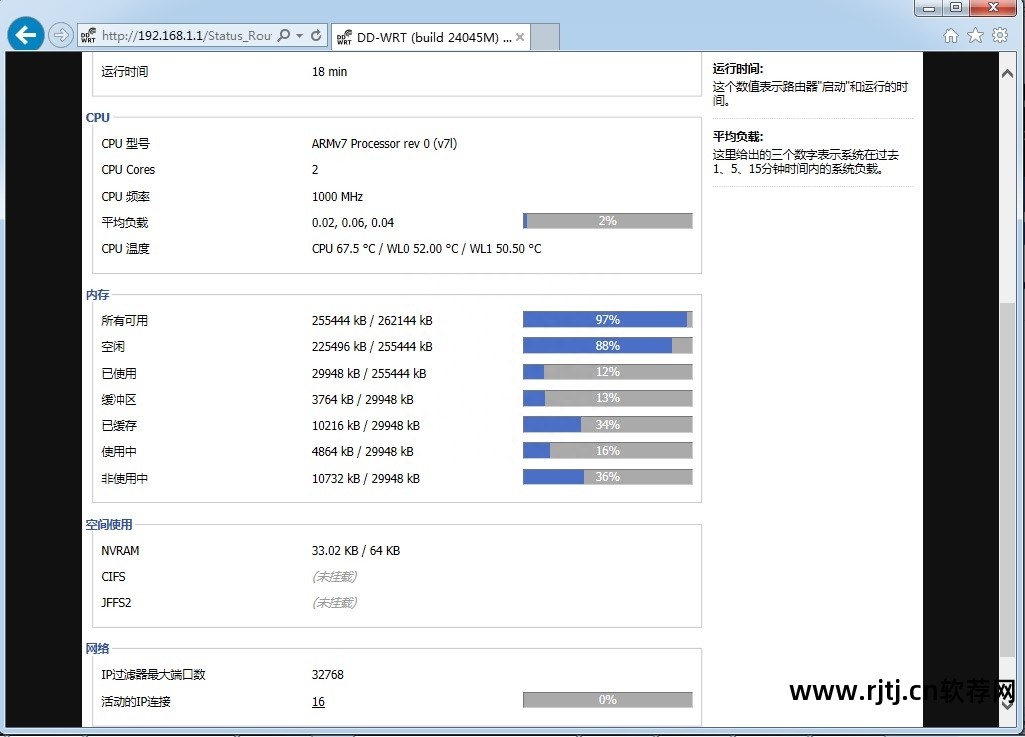This screenshot has width=1025, height=737.
Task: Click the 0% active IP connections bar
Action: [607, 700]
